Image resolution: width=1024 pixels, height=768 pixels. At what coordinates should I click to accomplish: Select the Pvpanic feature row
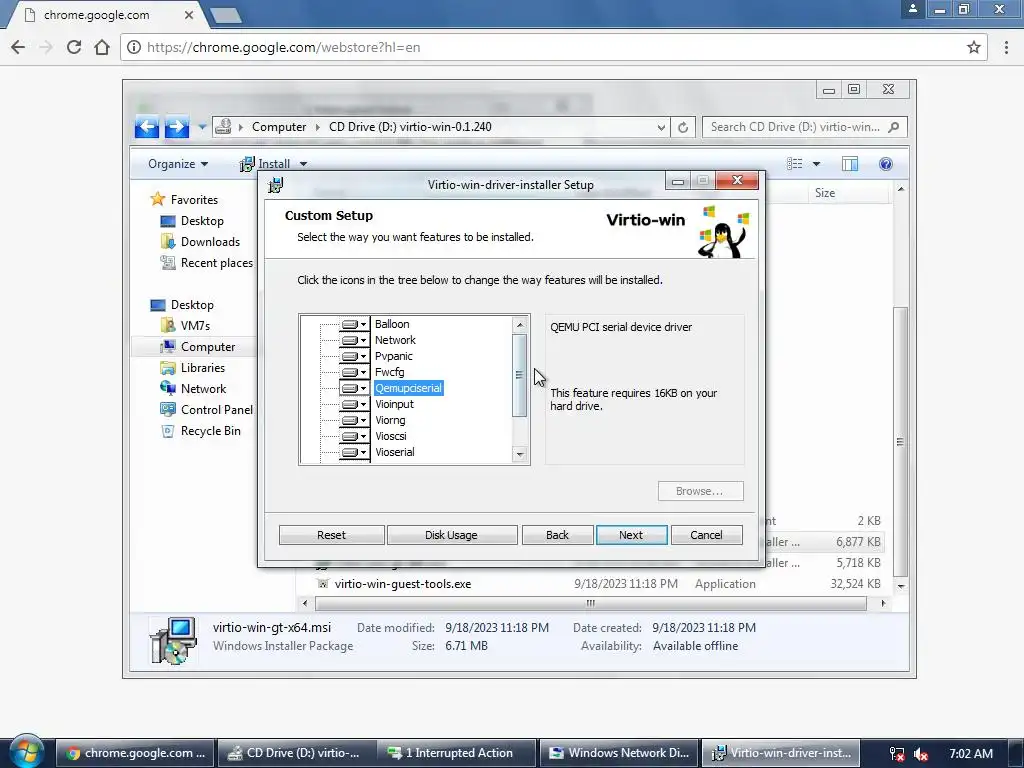pyautogui.click(x=394, y=357)
